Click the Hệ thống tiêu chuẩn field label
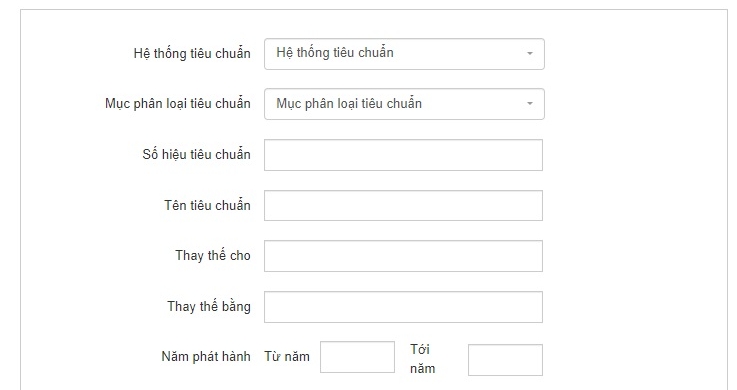Image resolution: width=737 pixels, height=390 pixels. coord(192,54)
